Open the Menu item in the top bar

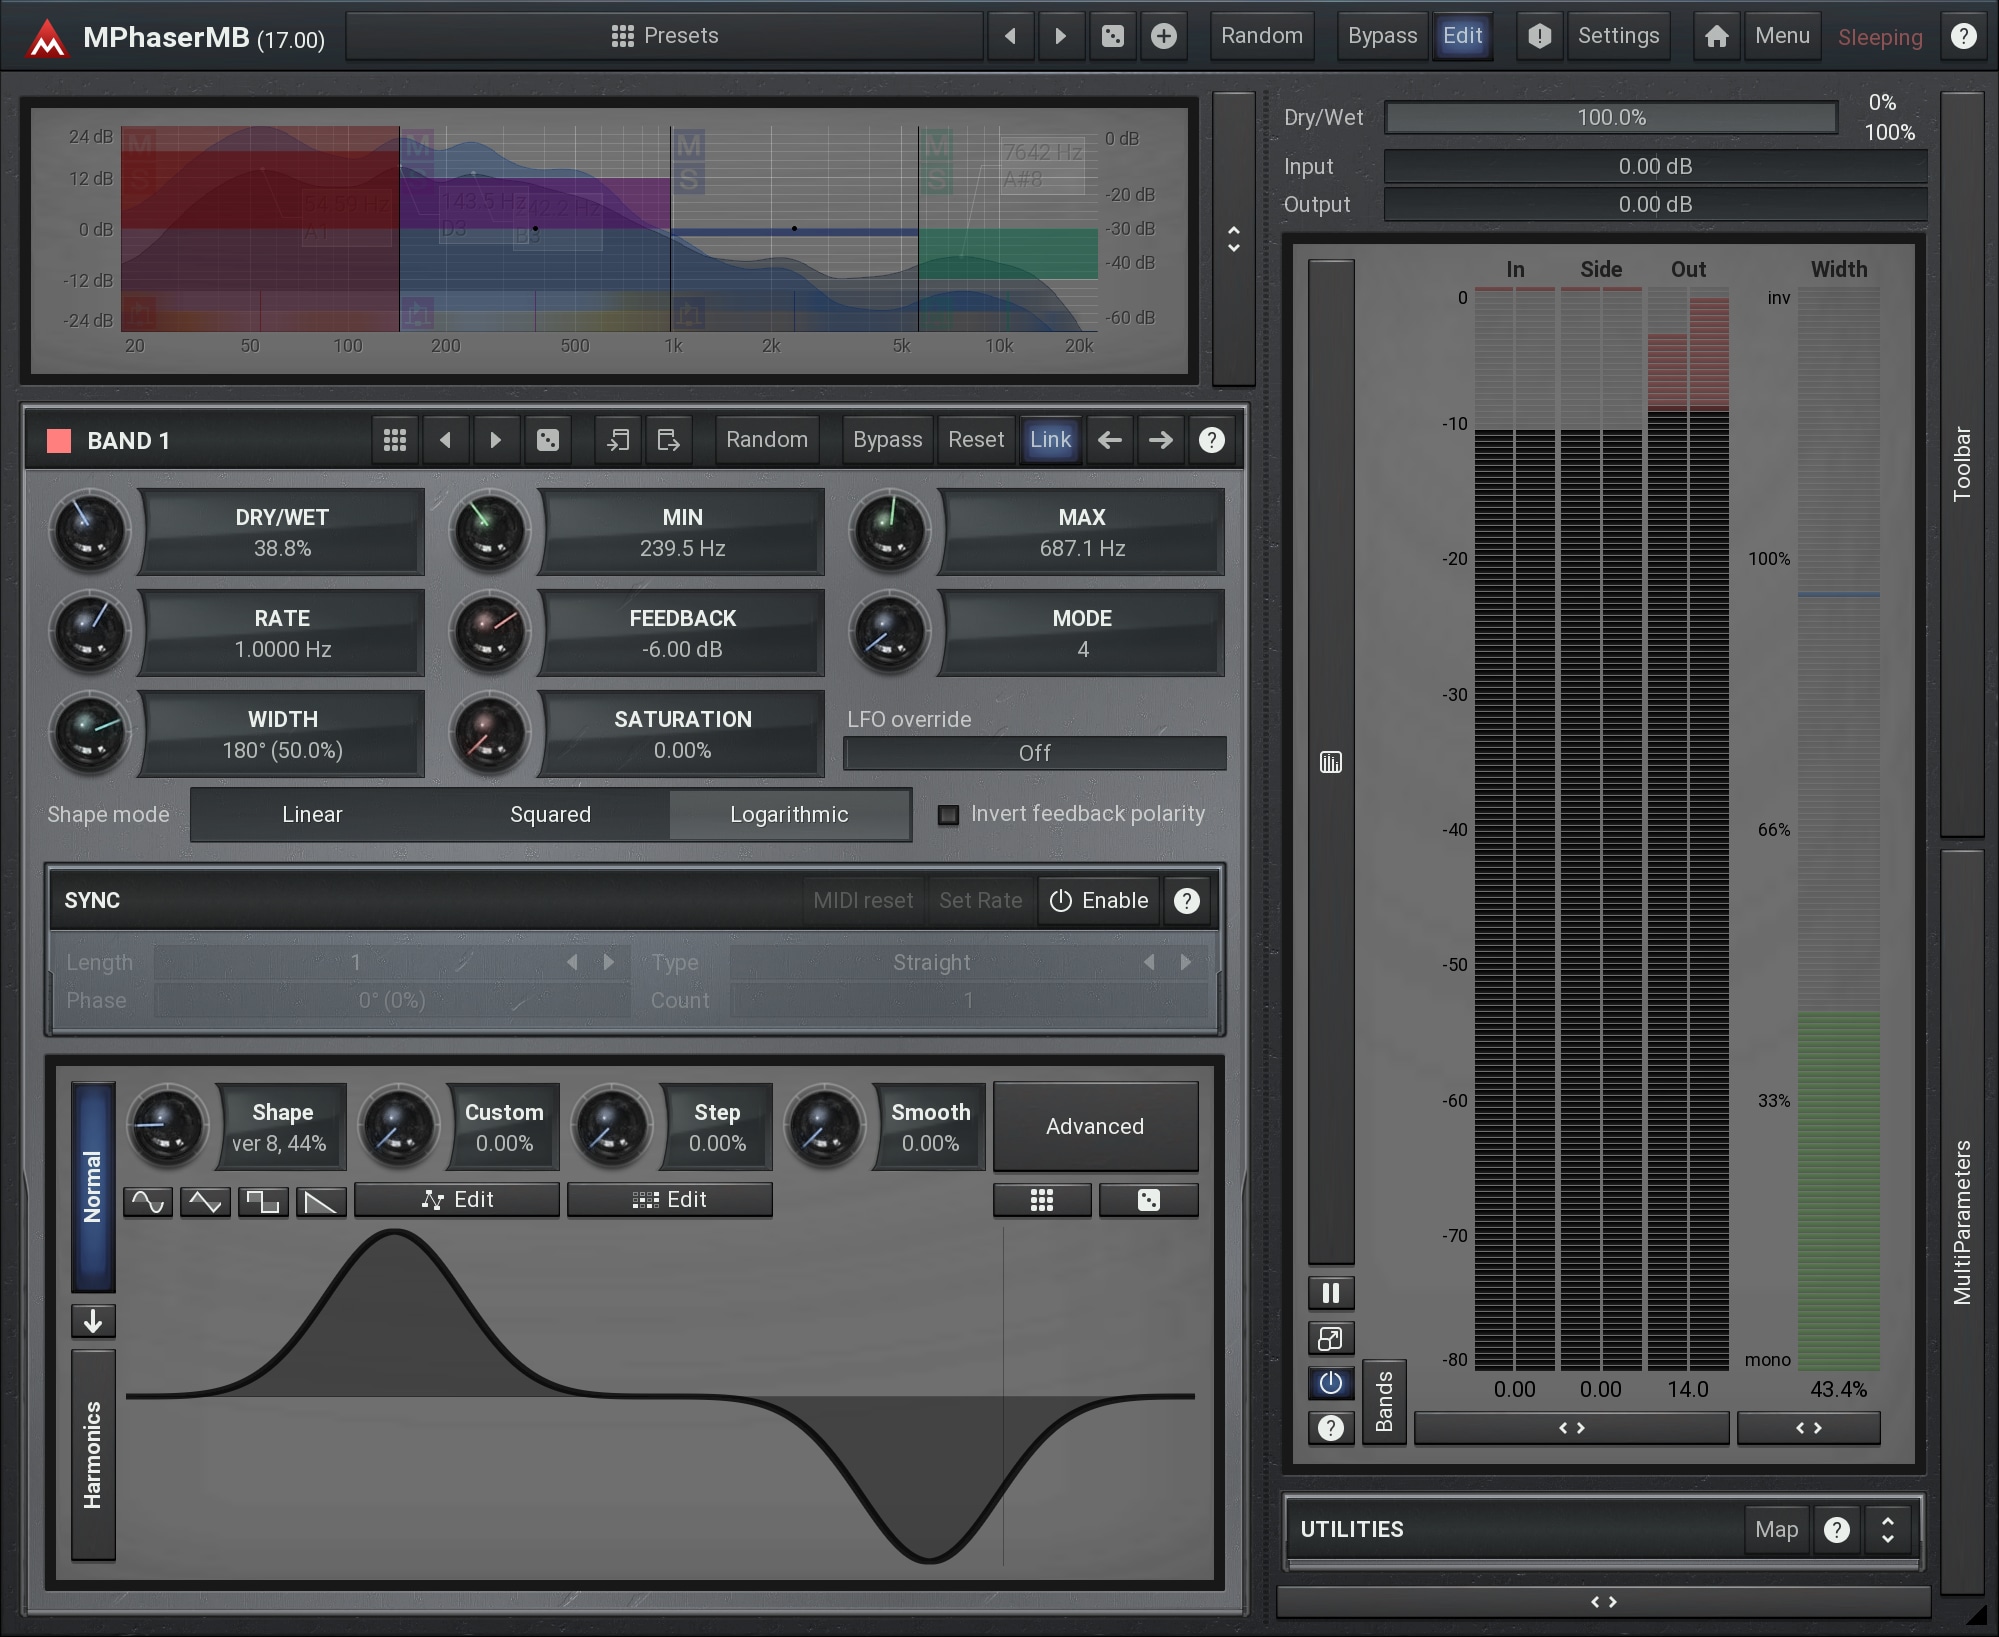(x=1781, y=36)
